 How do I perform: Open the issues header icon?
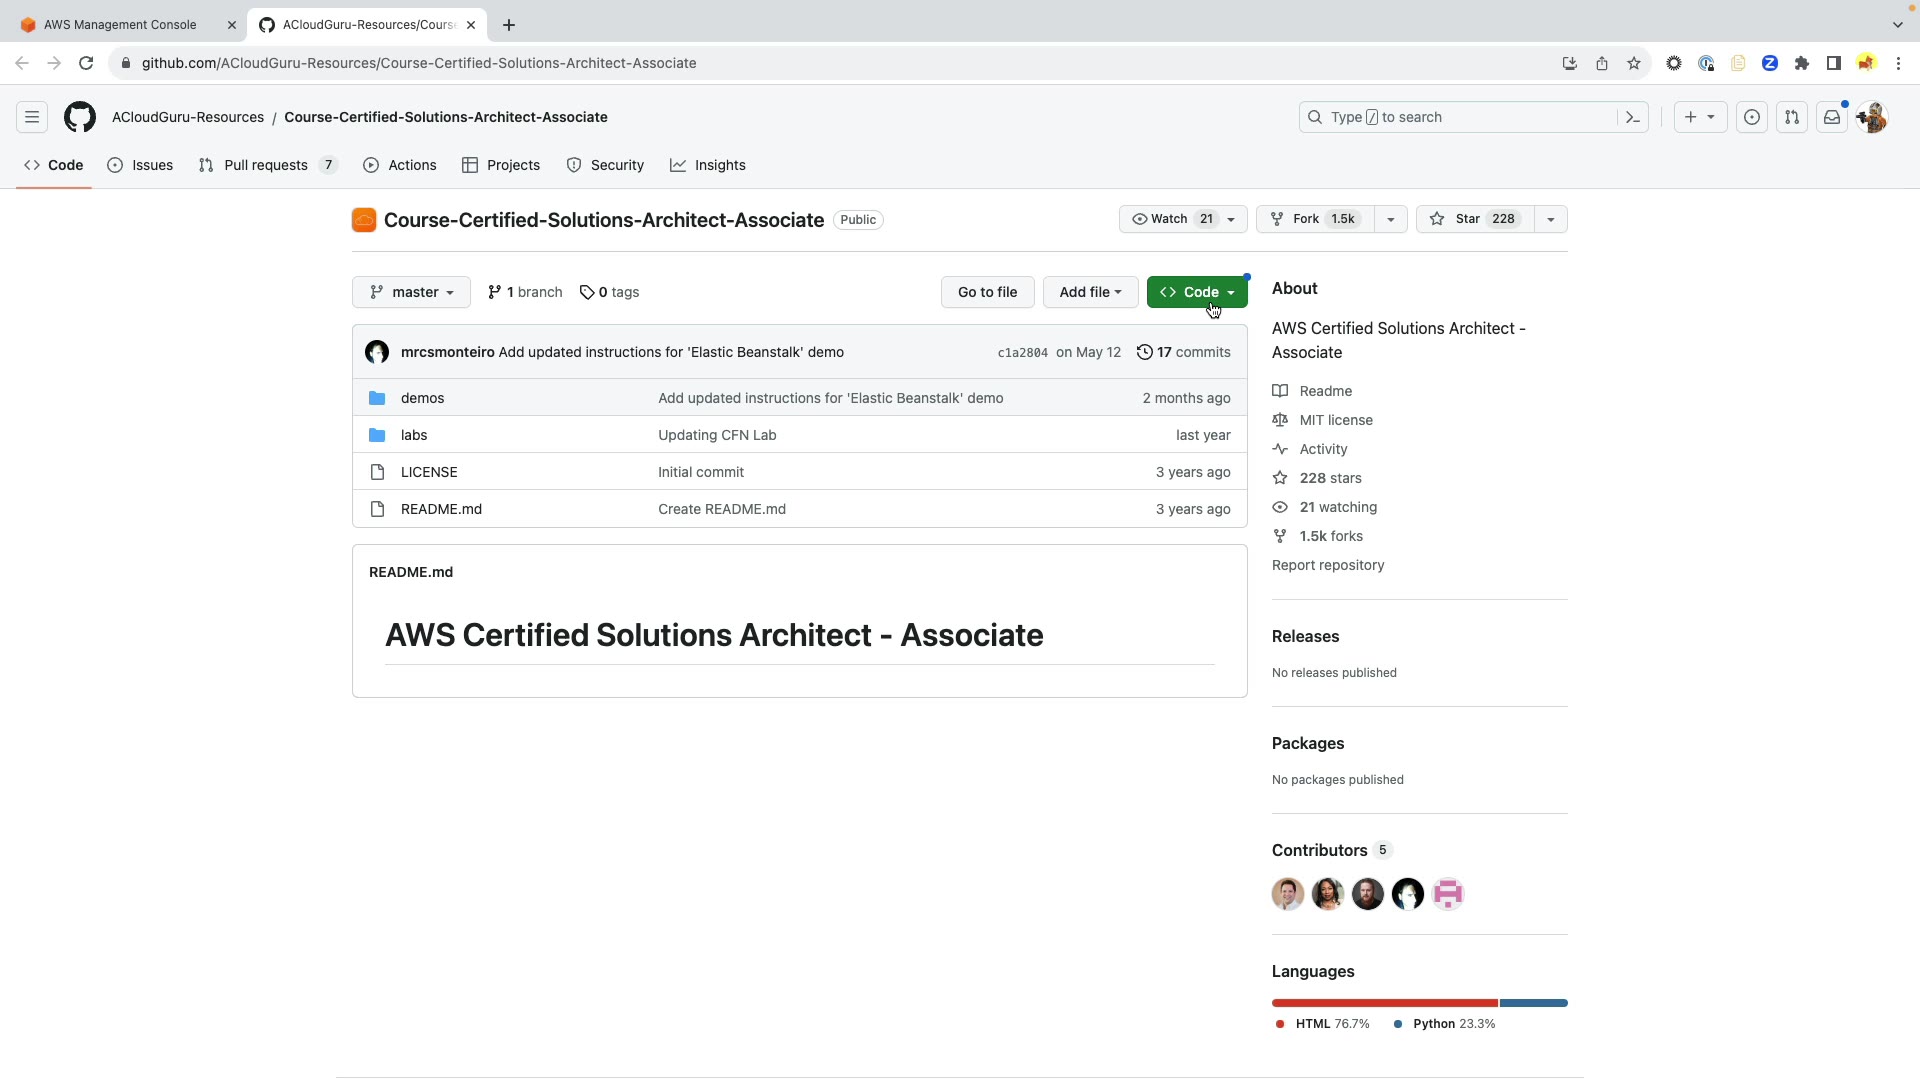[1751, 117]
